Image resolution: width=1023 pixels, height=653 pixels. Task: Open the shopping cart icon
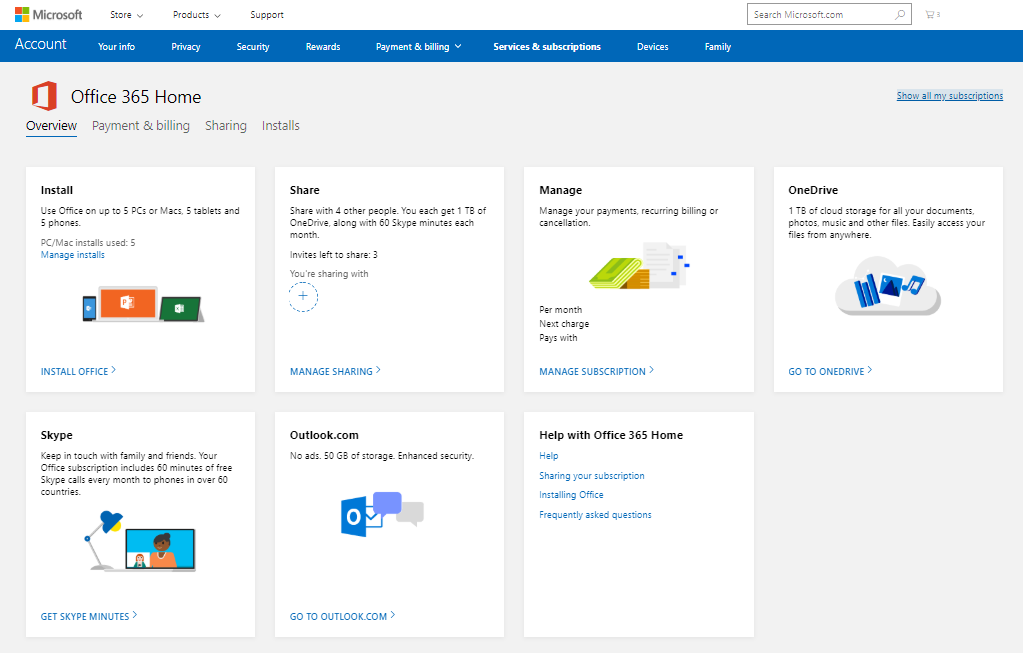pyautogui.click(x=932, y=14)
